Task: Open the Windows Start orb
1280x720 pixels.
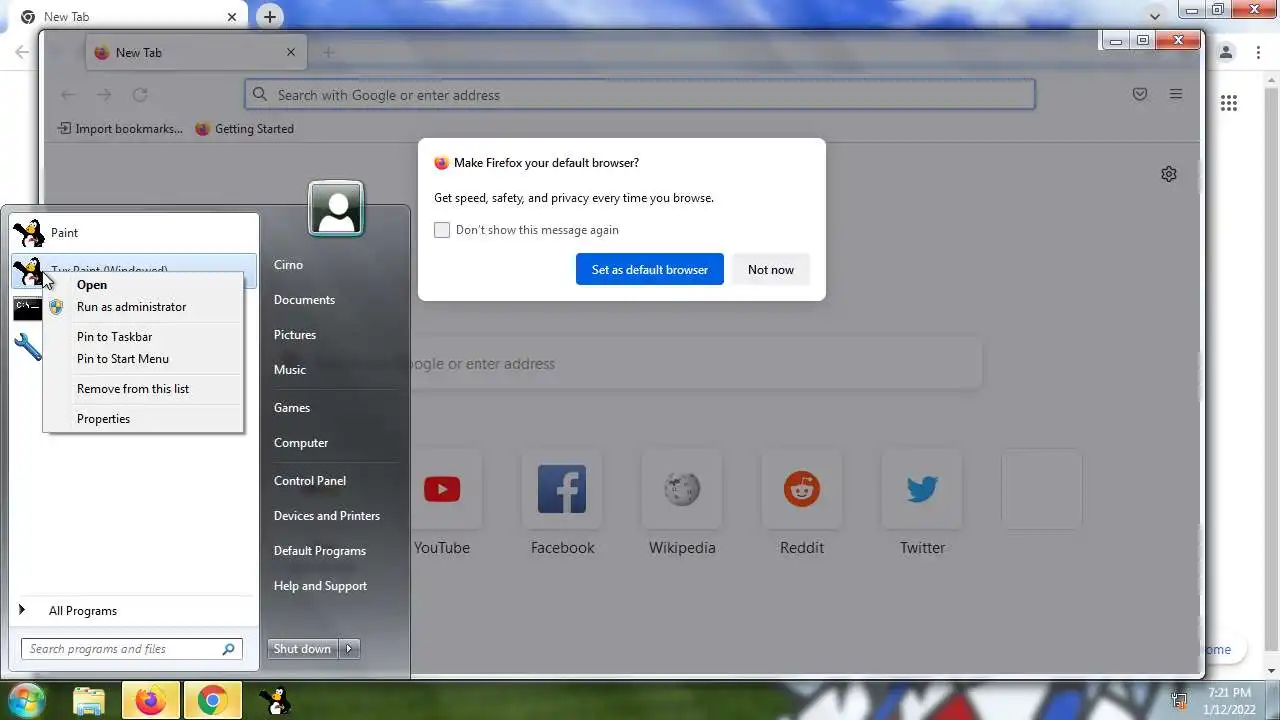Action: click(26, 700)
